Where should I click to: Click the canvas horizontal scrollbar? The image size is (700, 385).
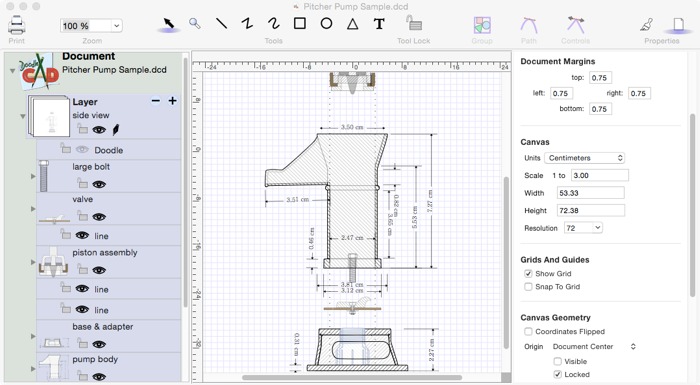point(352,378)
